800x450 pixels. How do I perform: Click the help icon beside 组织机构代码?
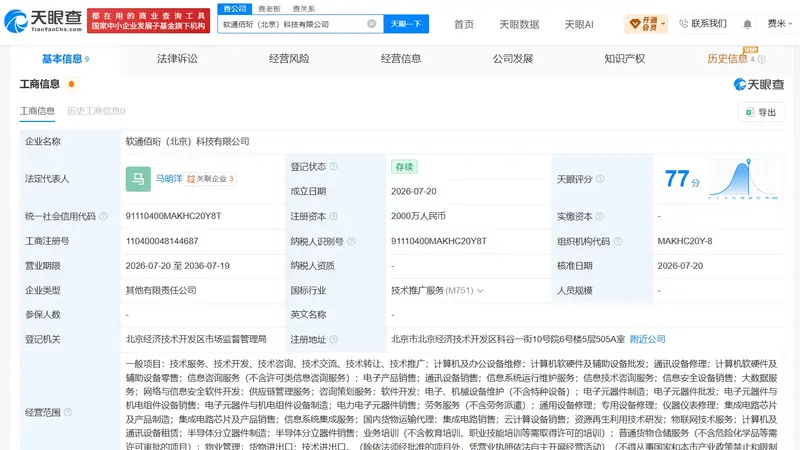point(617,241)
